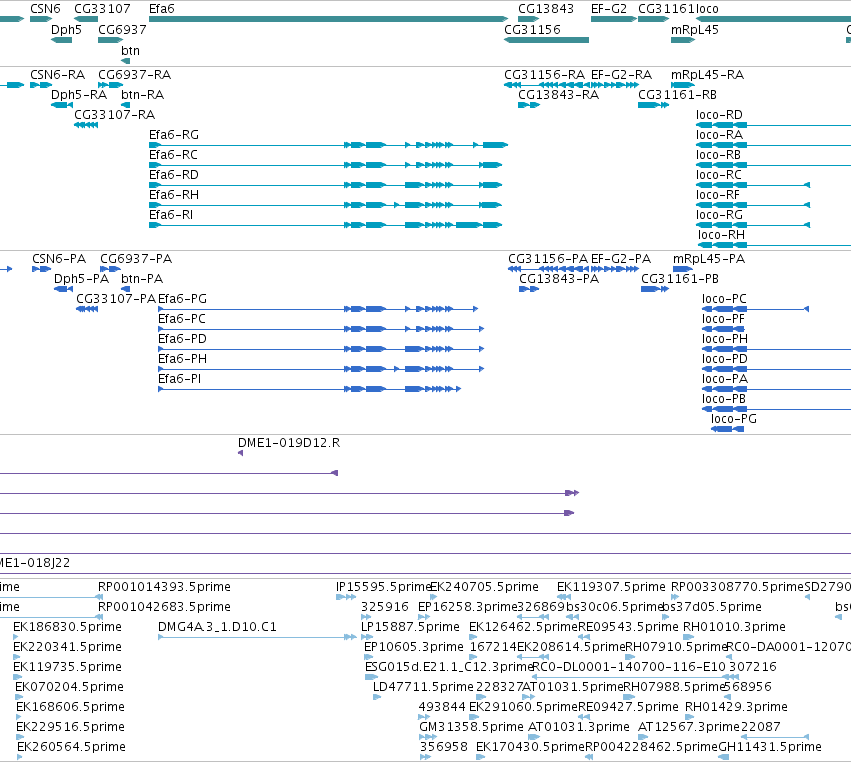Viewport: 851px width, 762px height.
Task: Open the loco-PG protein label
Action: tap(734, 418)
